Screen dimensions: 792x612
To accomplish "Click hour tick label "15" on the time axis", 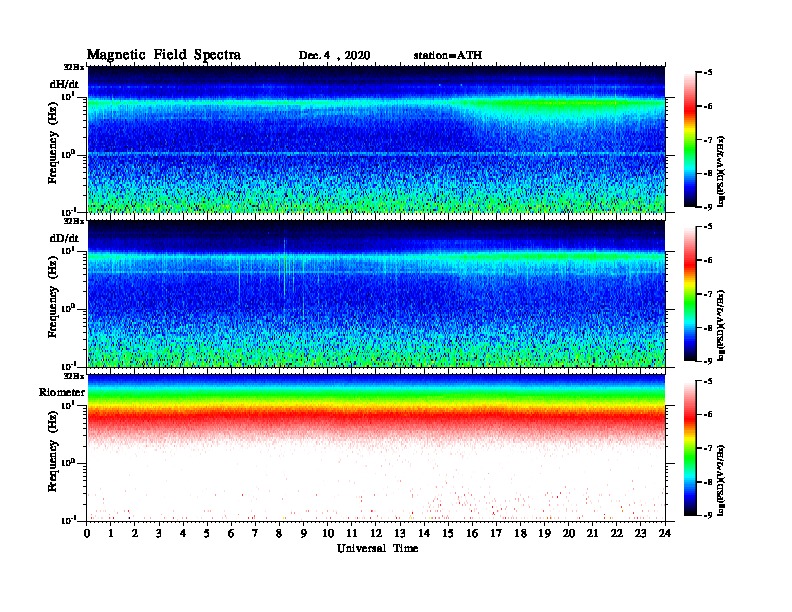I will click(448, 533).
